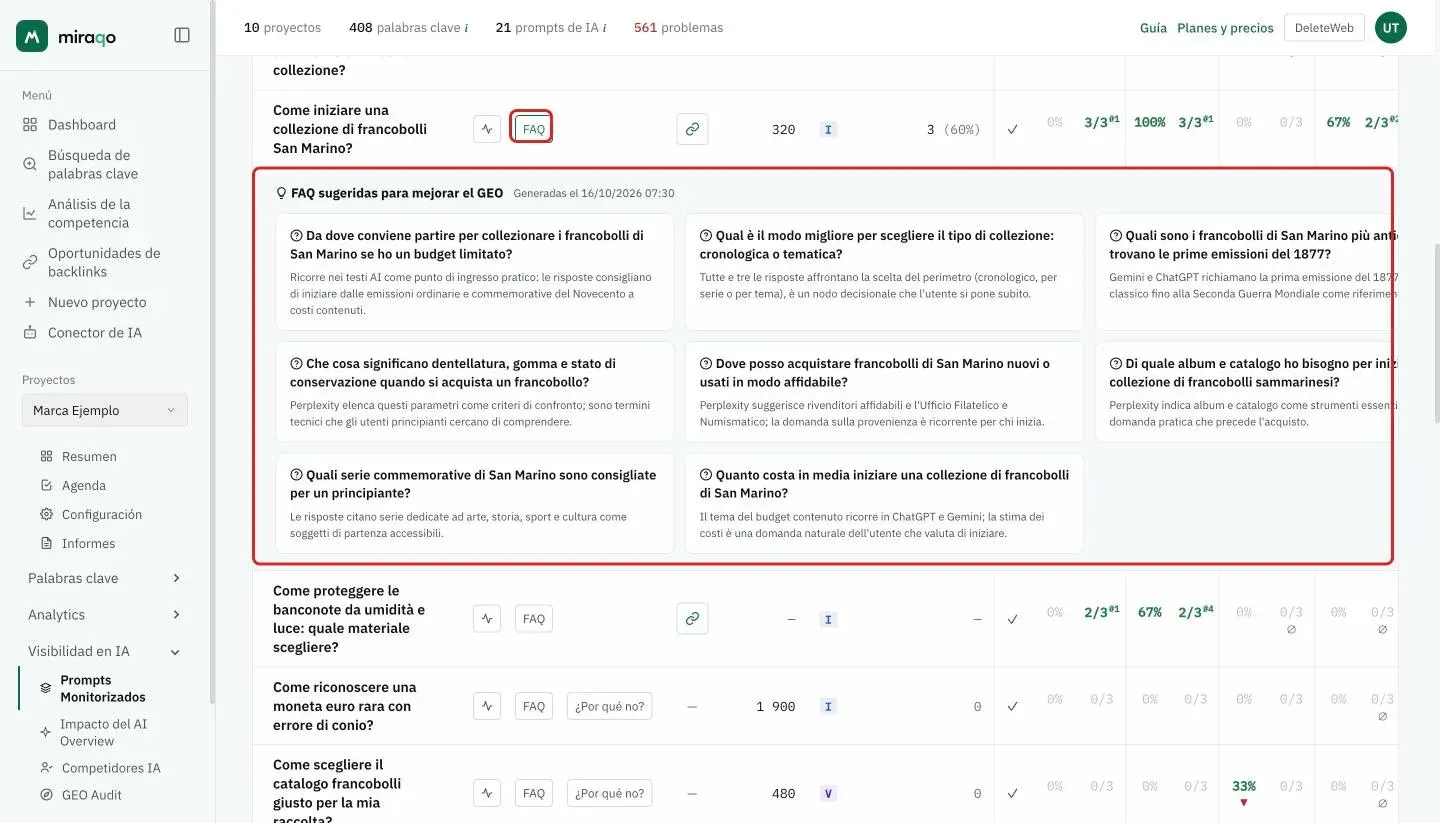This screenshot has height=823, width=1440.
Task: Open FAQ for banconote umidità prompt
Action: (534, 619)
